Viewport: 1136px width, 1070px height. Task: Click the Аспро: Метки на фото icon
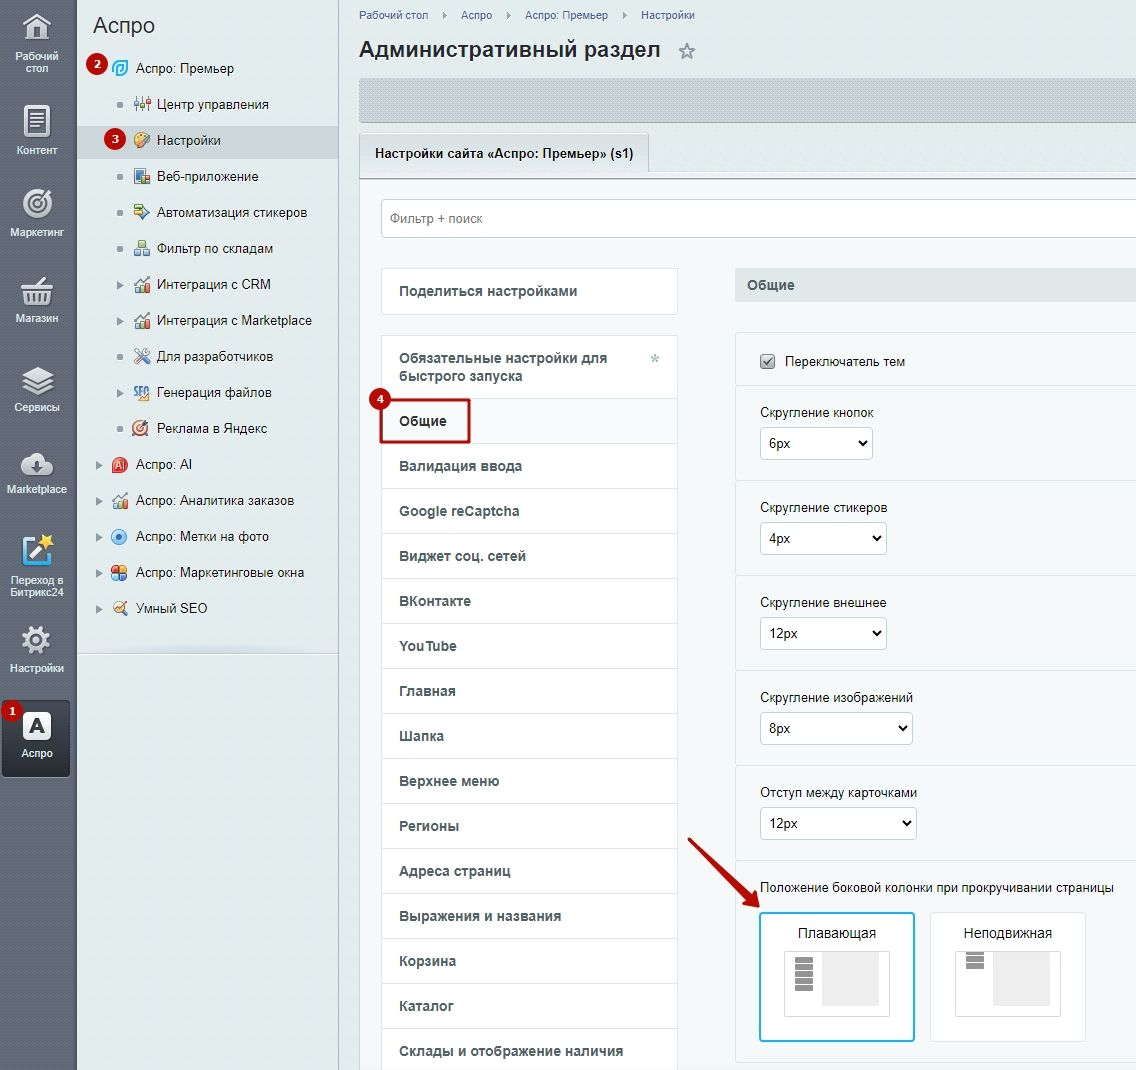click(x=120, y=537)
